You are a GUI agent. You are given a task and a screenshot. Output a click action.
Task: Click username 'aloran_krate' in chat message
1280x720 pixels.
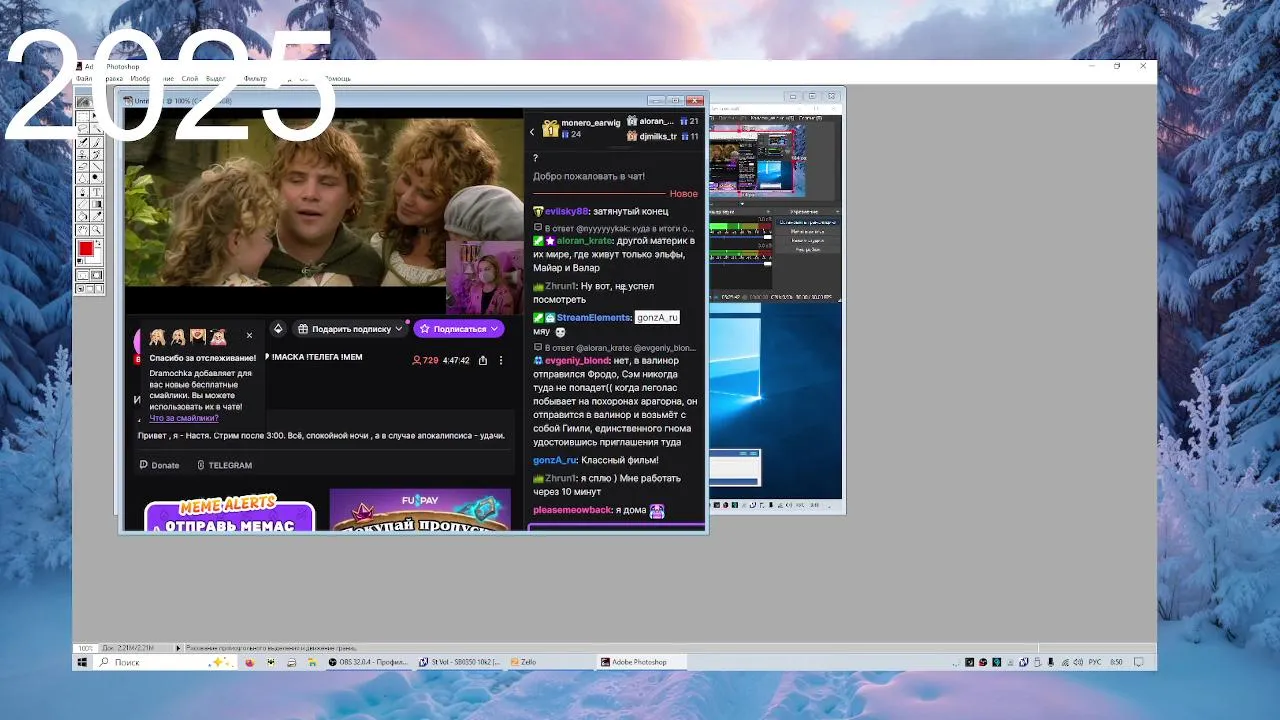click(x=584, y=241)
